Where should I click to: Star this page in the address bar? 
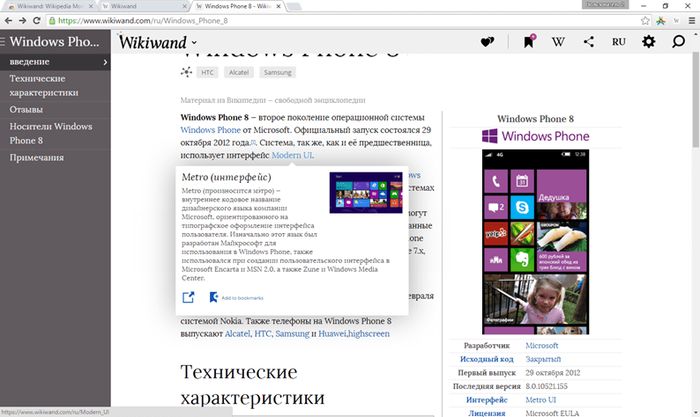(x=646, y=19)
